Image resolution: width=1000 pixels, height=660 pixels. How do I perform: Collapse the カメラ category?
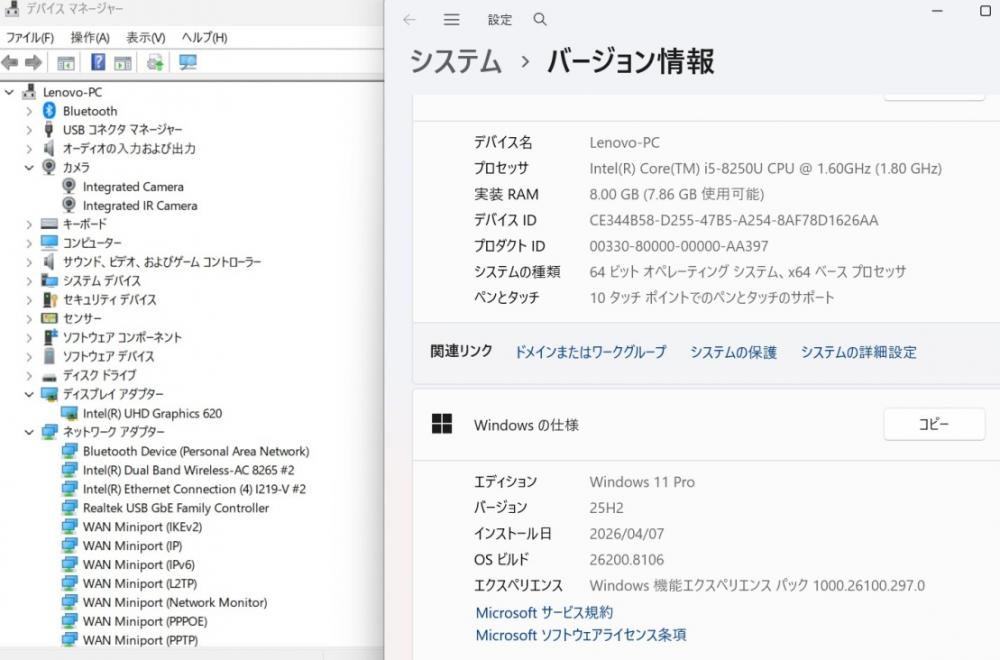click(29, 168)
